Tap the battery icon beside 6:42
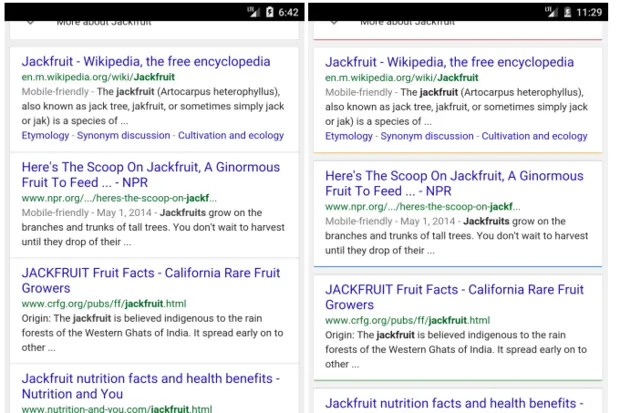Image resolution: width=620 pixels, height=413 pixels. pyautogui.click(x=270, y=12)
